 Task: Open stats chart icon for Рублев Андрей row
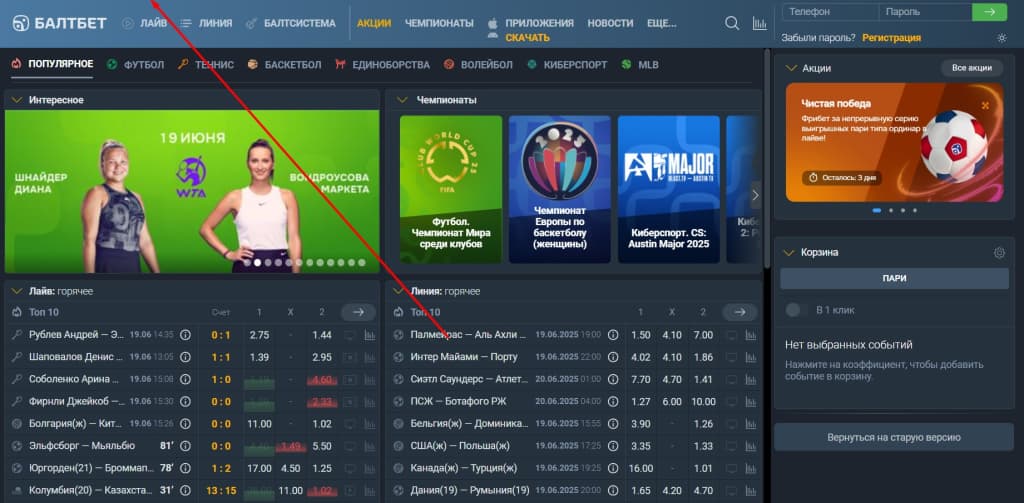pyautogui.click(x=370, y=335)
